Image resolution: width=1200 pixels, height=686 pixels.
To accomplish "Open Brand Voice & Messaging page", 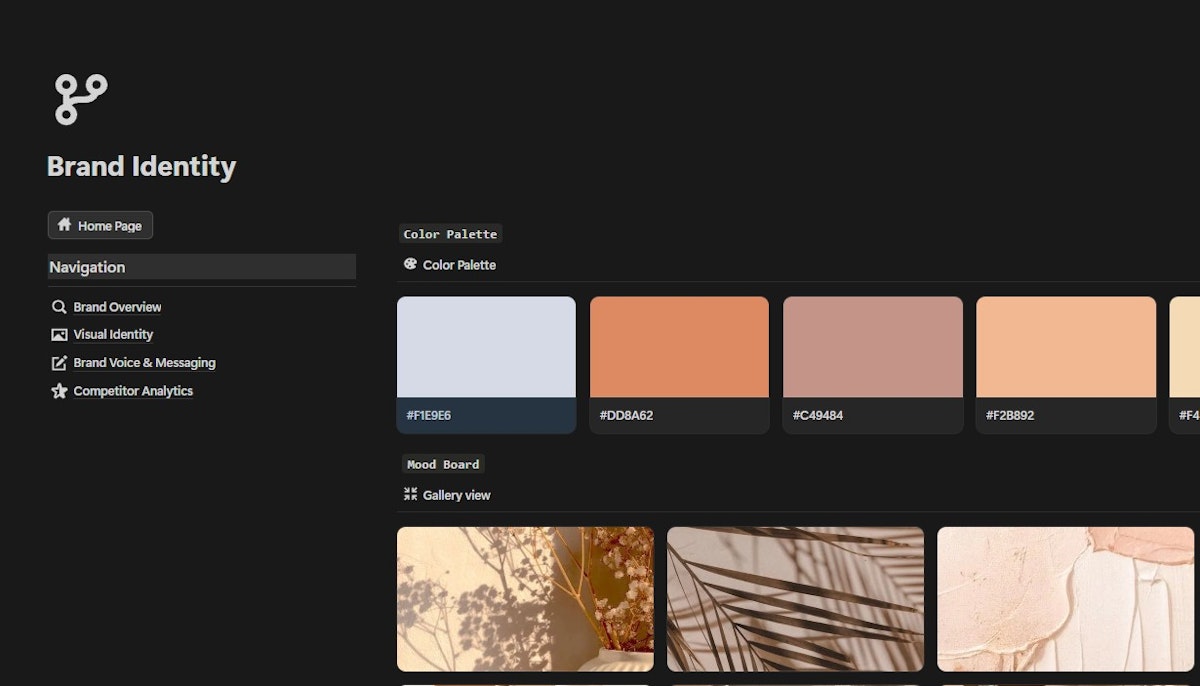I will pyautogui.click(x=144, y=363).
